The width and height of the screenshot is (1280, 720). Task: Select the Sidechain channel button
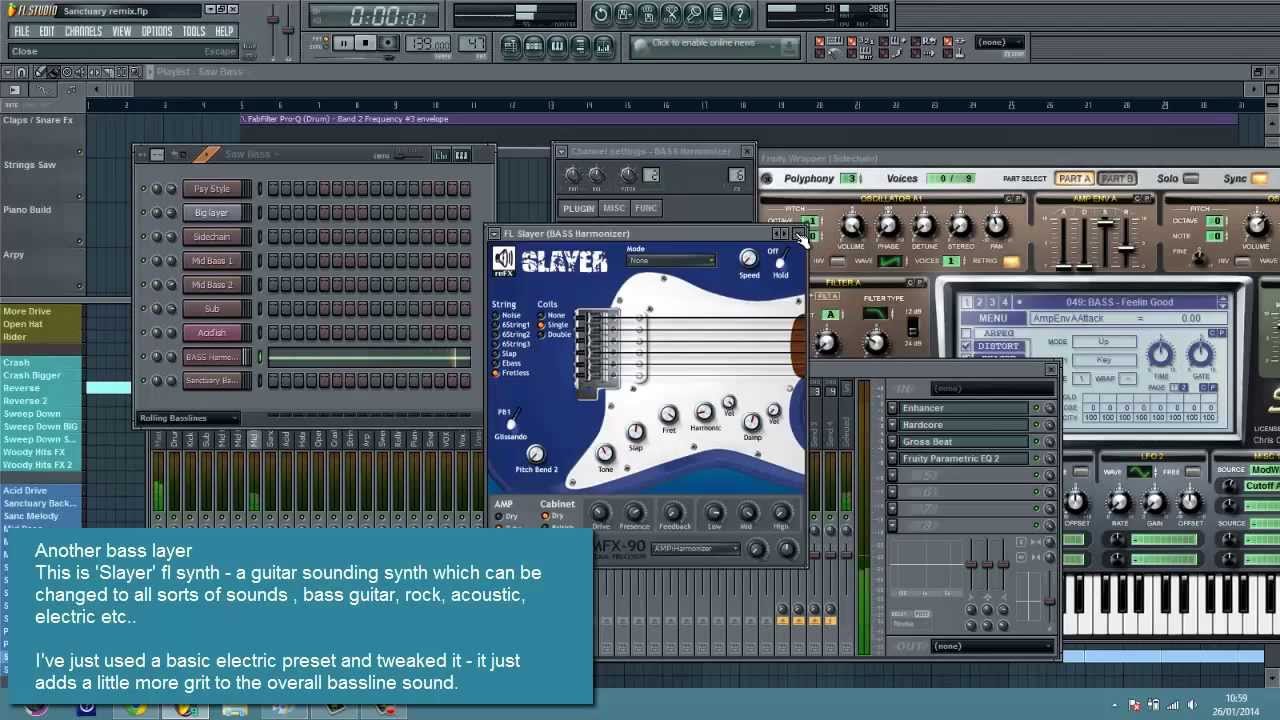point(212,237)
